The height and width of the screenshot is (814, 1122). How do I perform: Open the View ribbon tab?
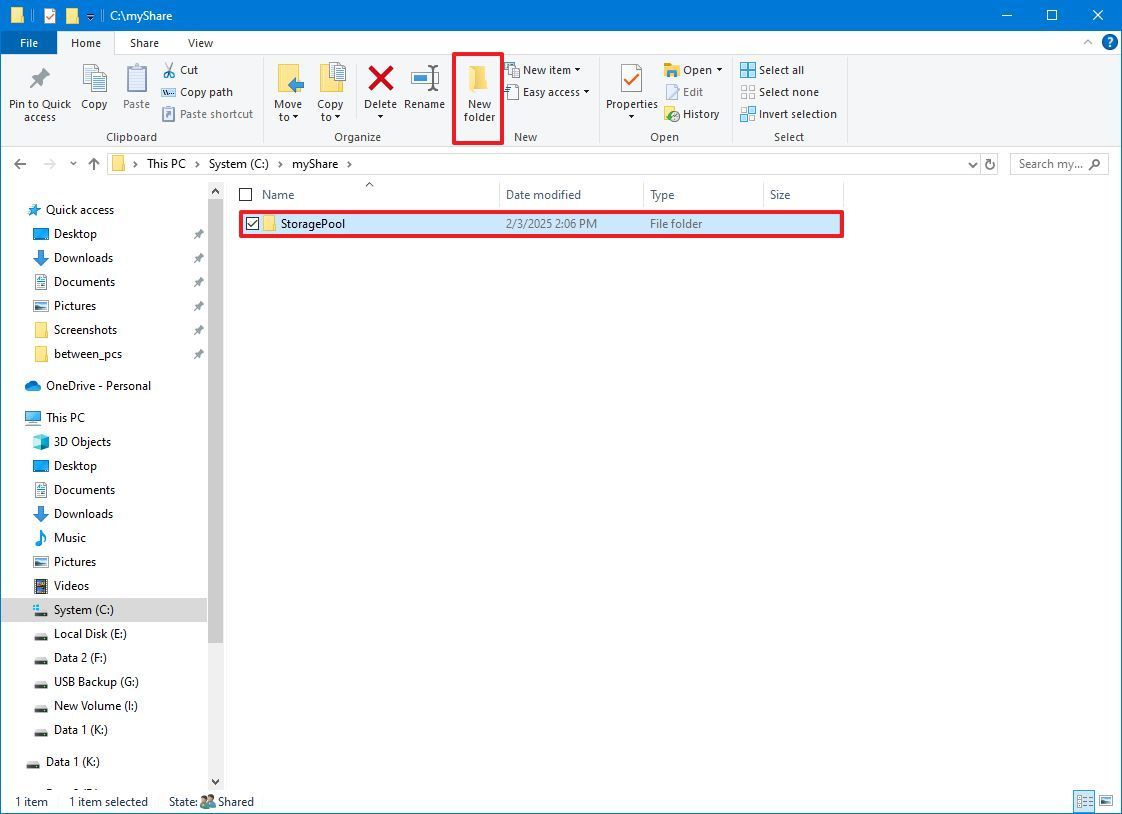click(200, 43)
